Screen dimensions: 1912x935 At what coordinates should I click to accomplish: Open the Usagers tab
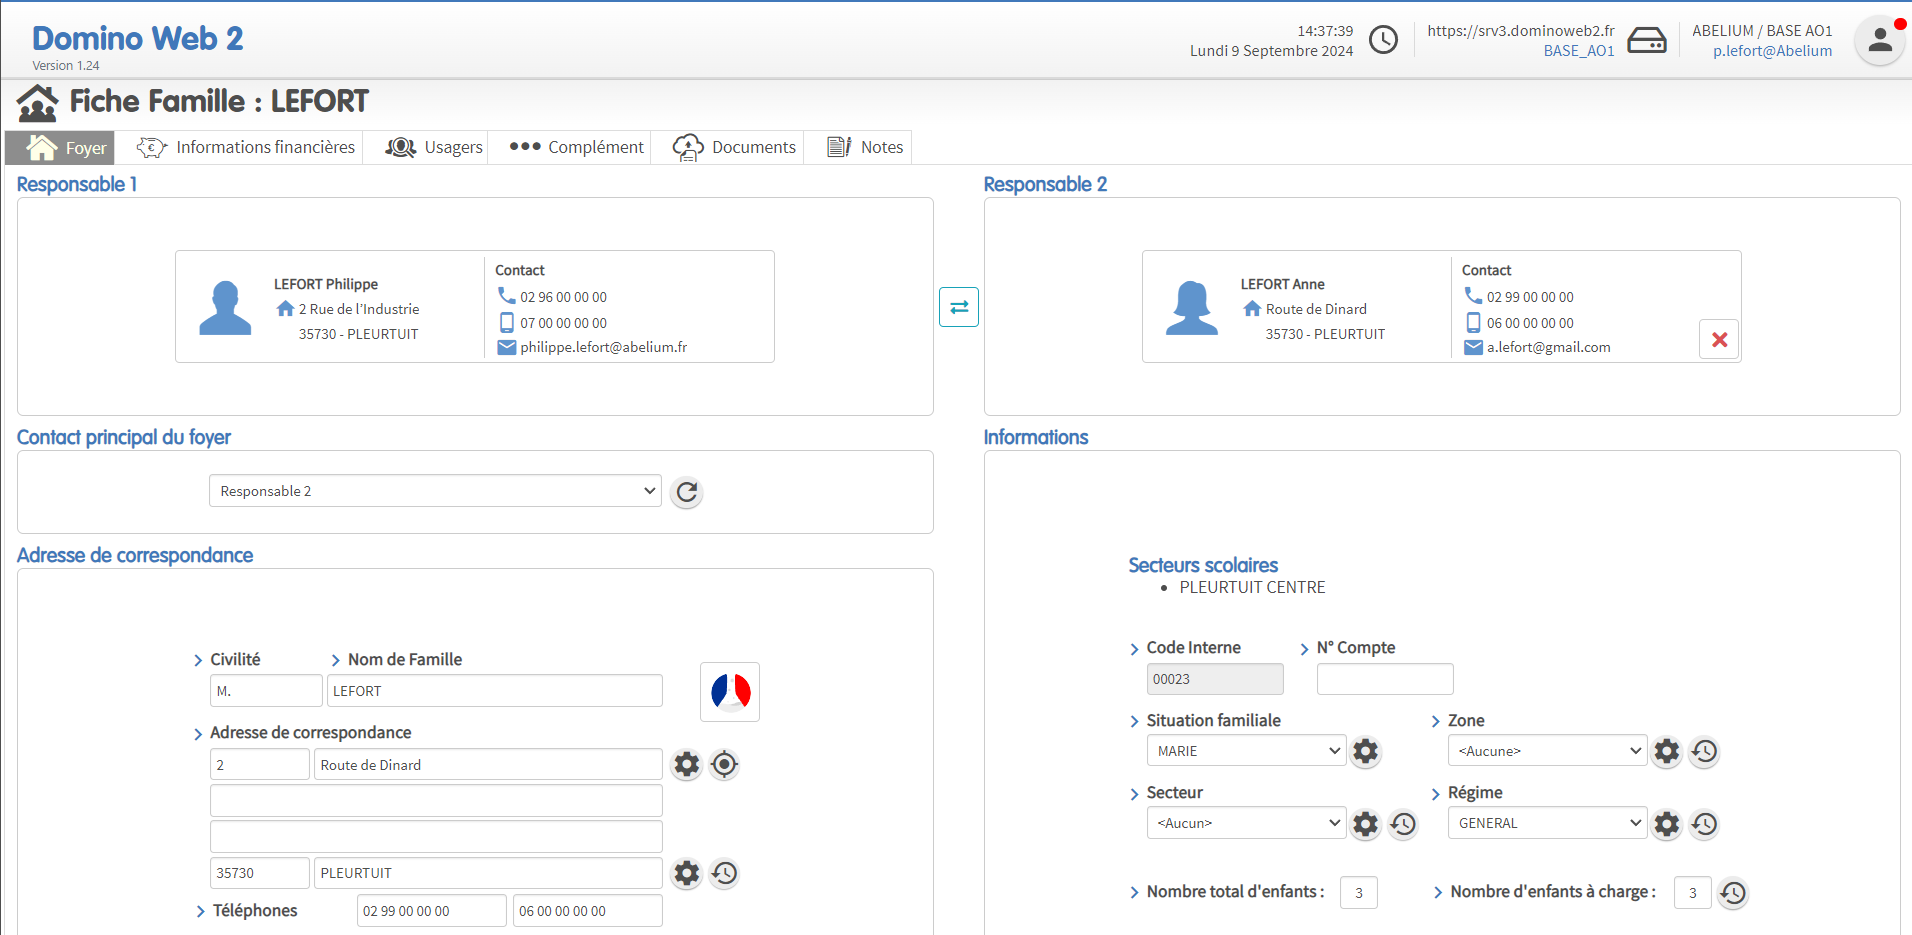pos(435,147)
